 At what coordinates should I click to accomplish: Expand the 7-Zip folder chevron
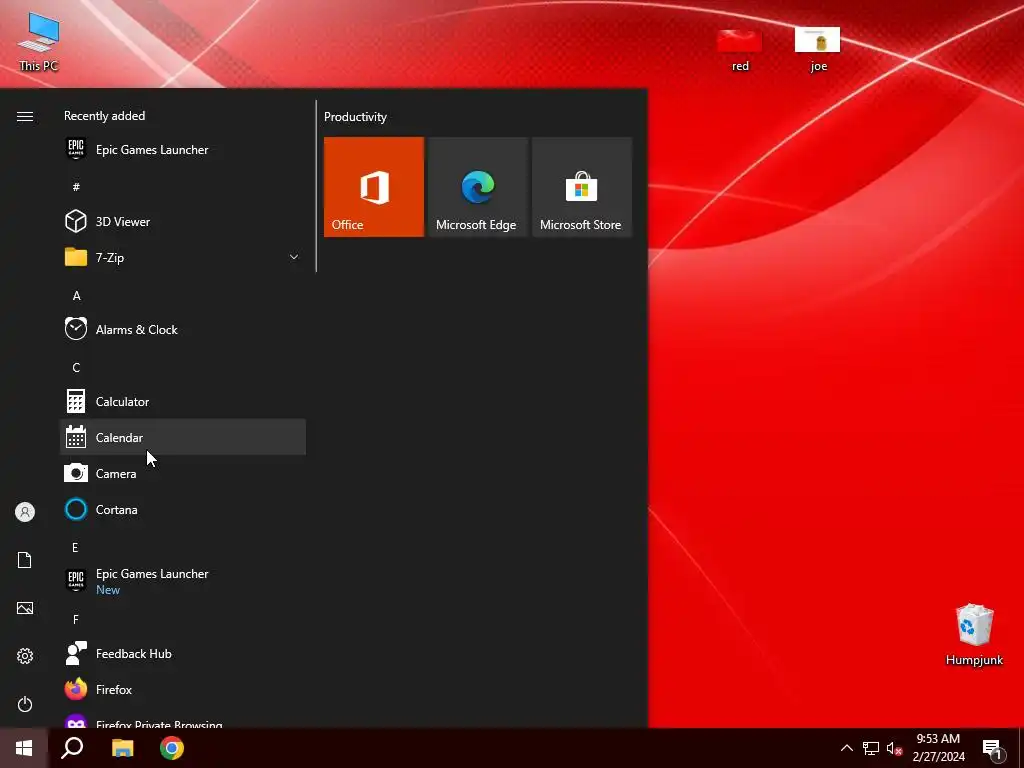tap(294, 257)
